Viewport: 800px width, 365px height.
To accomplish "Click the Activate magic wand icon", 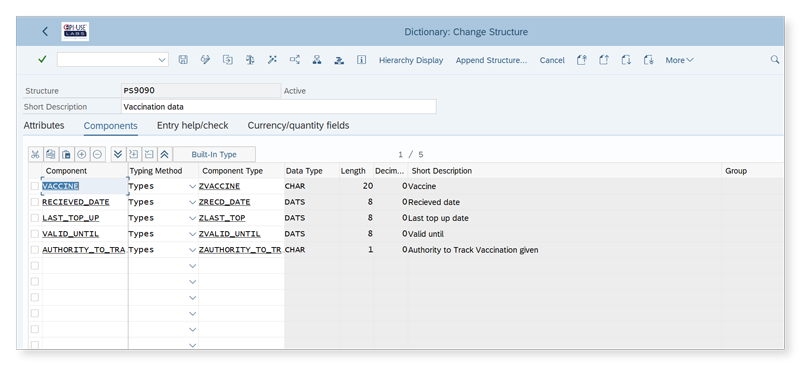I will 272,60.
